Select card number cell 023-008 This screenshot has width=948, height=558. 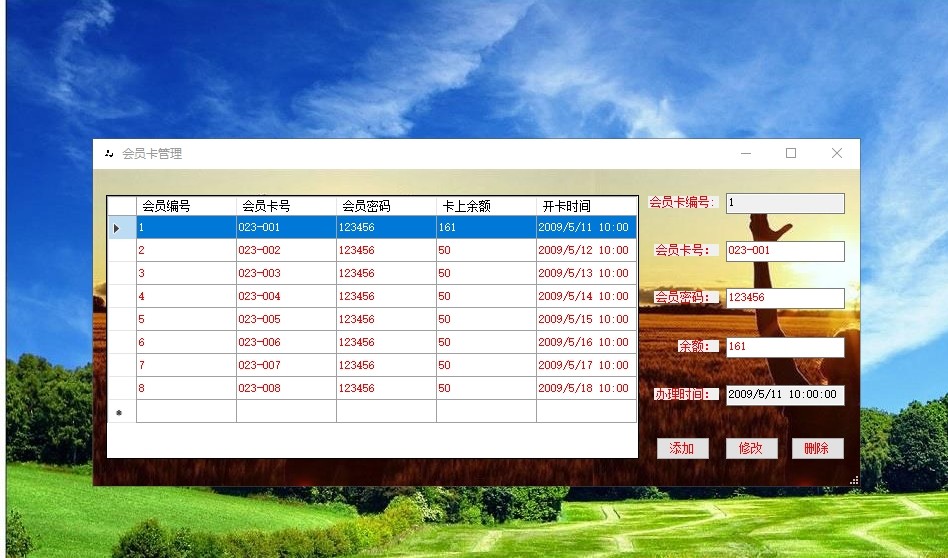tap(287, 388)
